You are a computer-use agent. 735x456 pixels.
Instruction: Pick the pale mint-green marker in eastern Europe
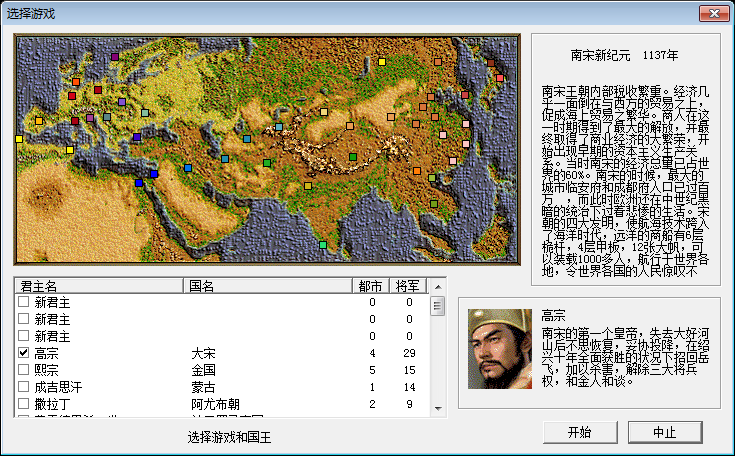pos(145,113)
